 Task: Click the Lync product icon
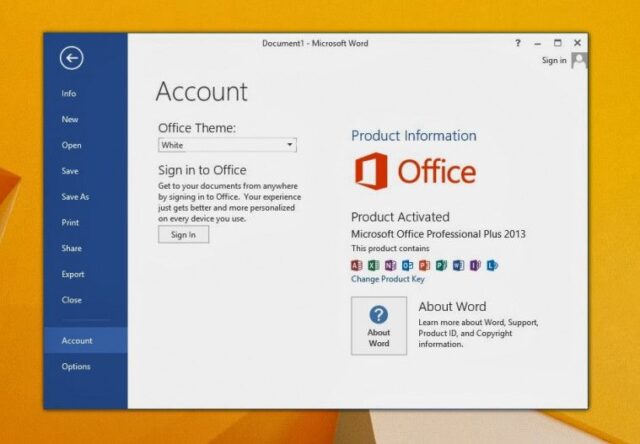coord(491,265)
